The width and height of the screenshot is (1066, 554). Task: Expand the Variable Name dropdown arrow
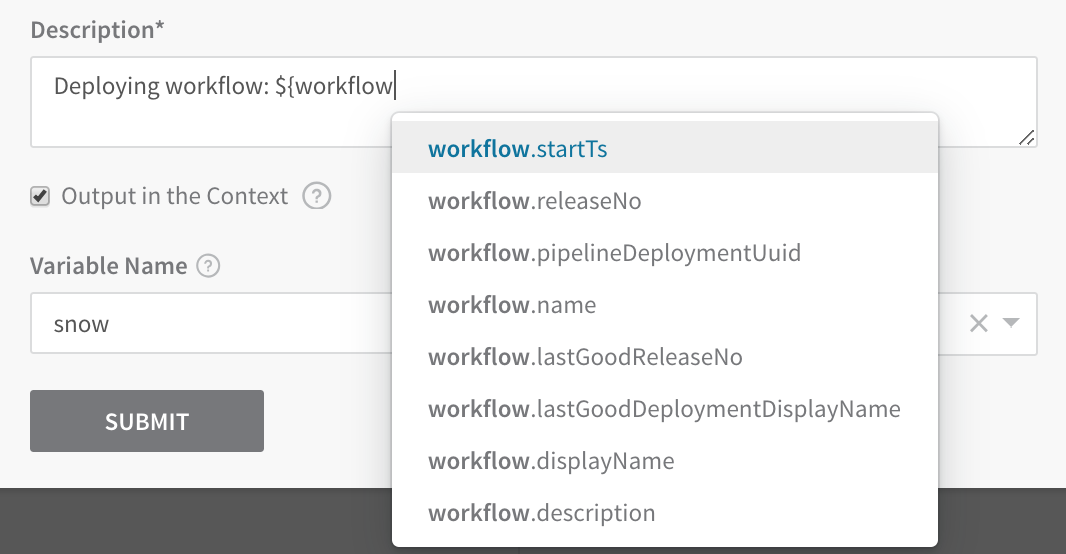coord(1012,322)
